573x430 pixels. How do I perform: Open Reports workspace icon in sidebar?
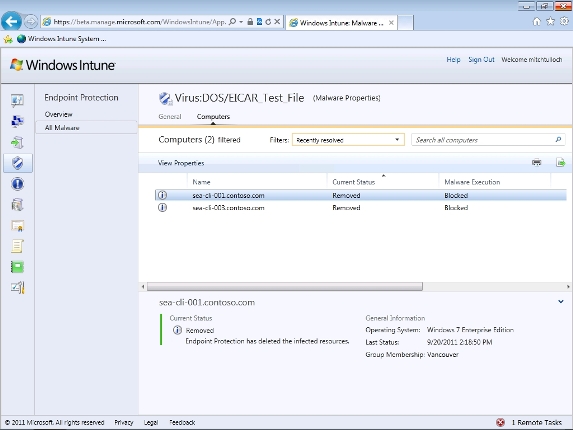coord(17,267)
